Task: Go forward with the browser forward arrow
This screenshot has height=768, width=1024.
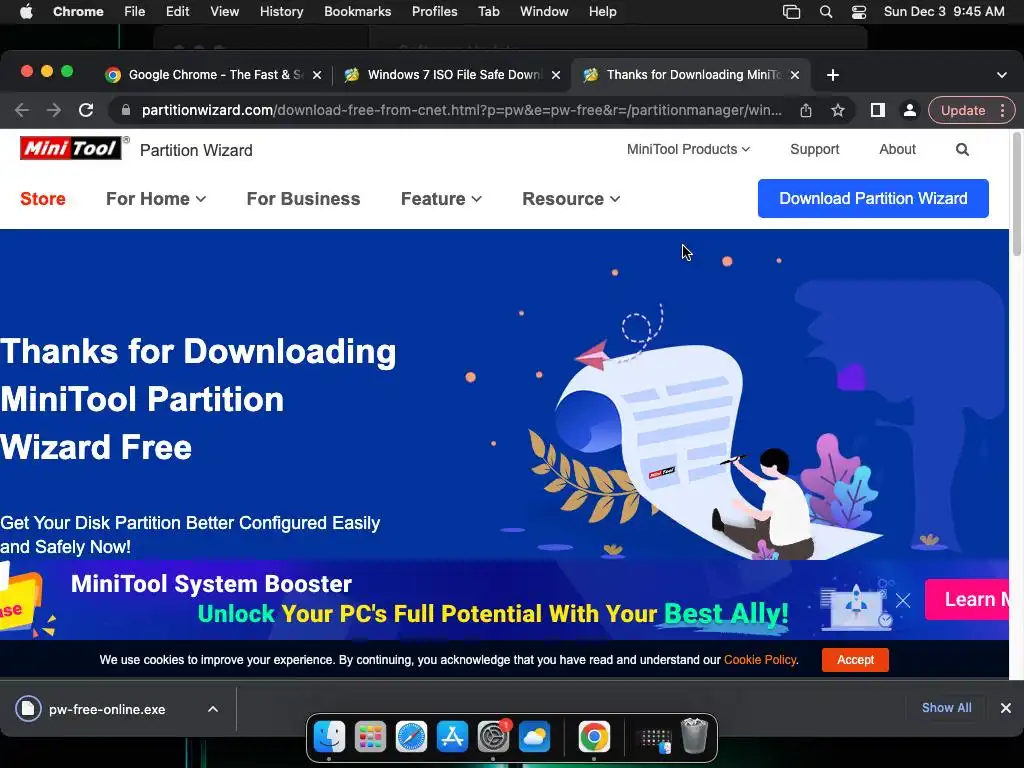Action: point(54,110)
